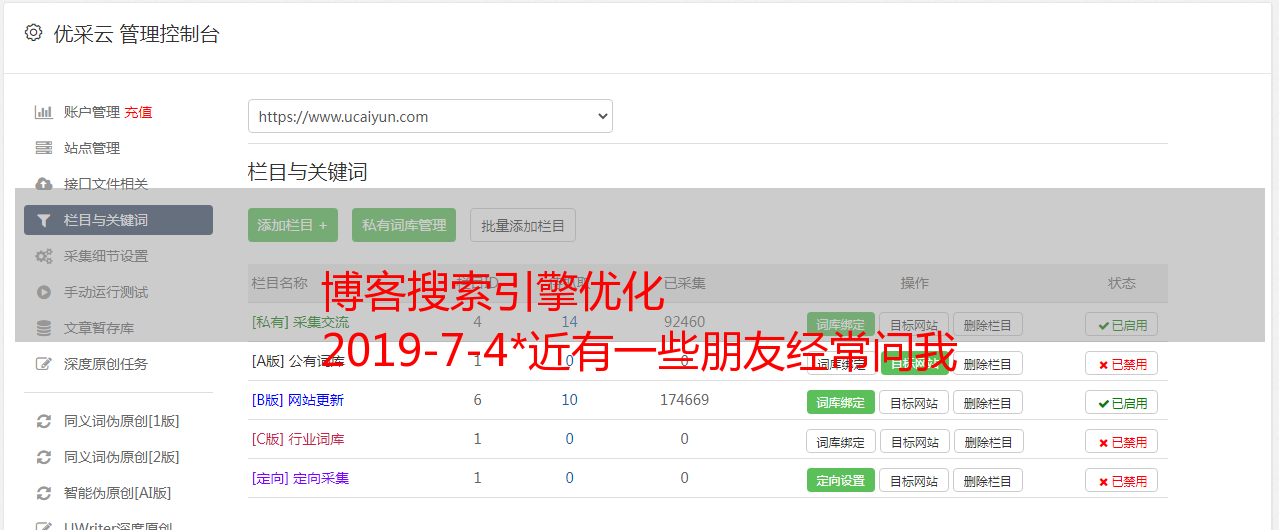Click the [C版] 行业词库 column name
The width and height of the screenshot is (1279, 530).
[297, 439]
